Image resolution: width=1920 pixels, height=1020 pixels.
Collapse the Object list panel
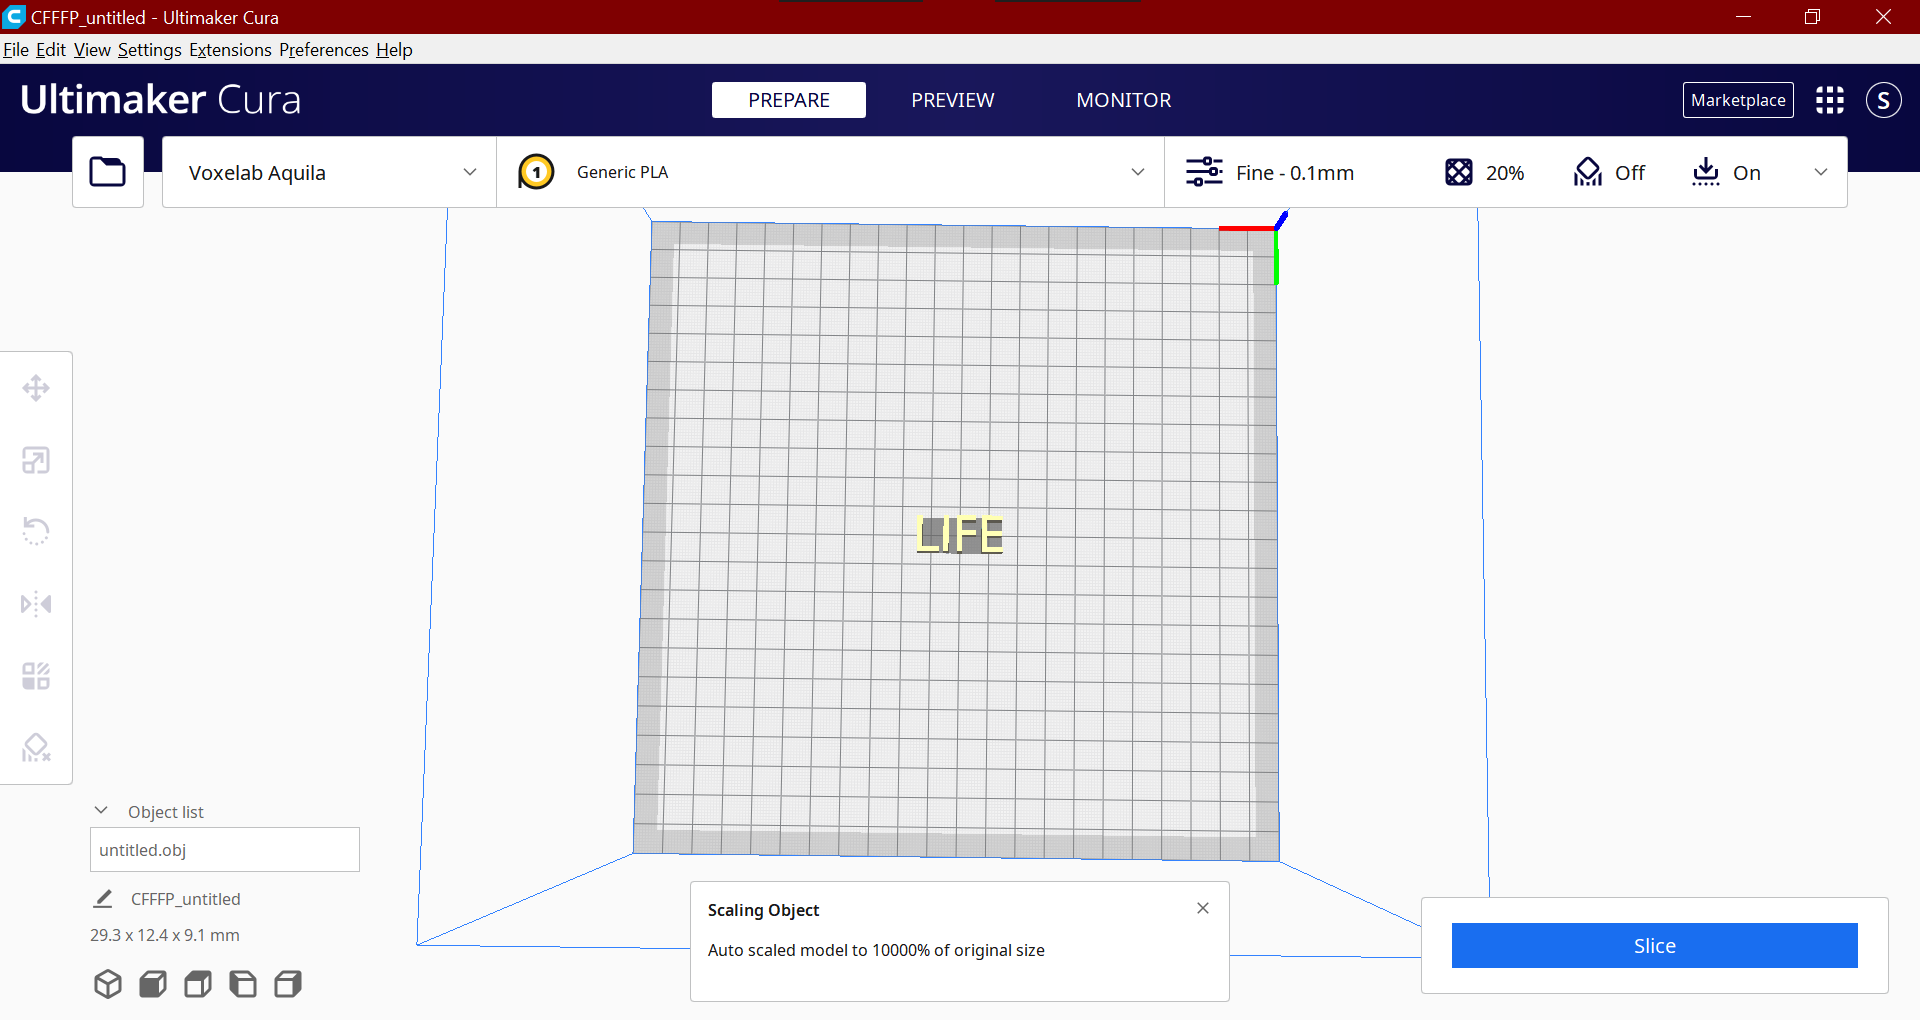tap(100, 810)
